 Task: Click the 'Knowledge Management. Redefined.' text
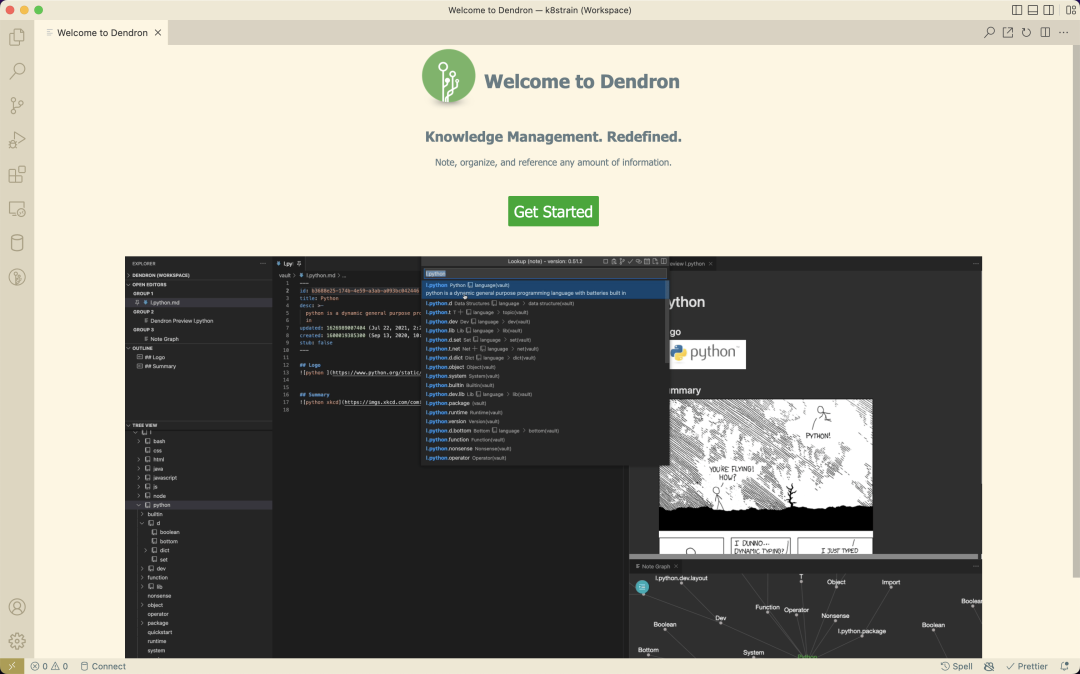(x=553, y=136)
